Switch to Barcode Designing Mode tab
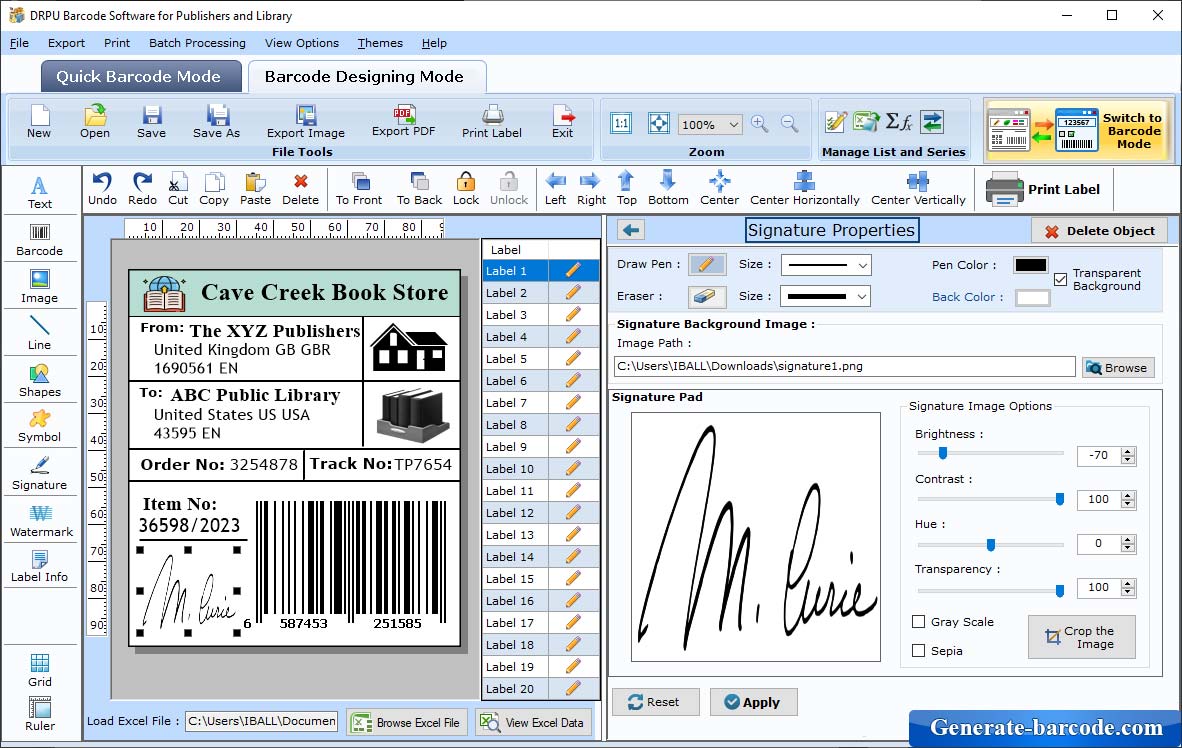The width and height of the screenshot is (1182, 748). pos(365,77)
